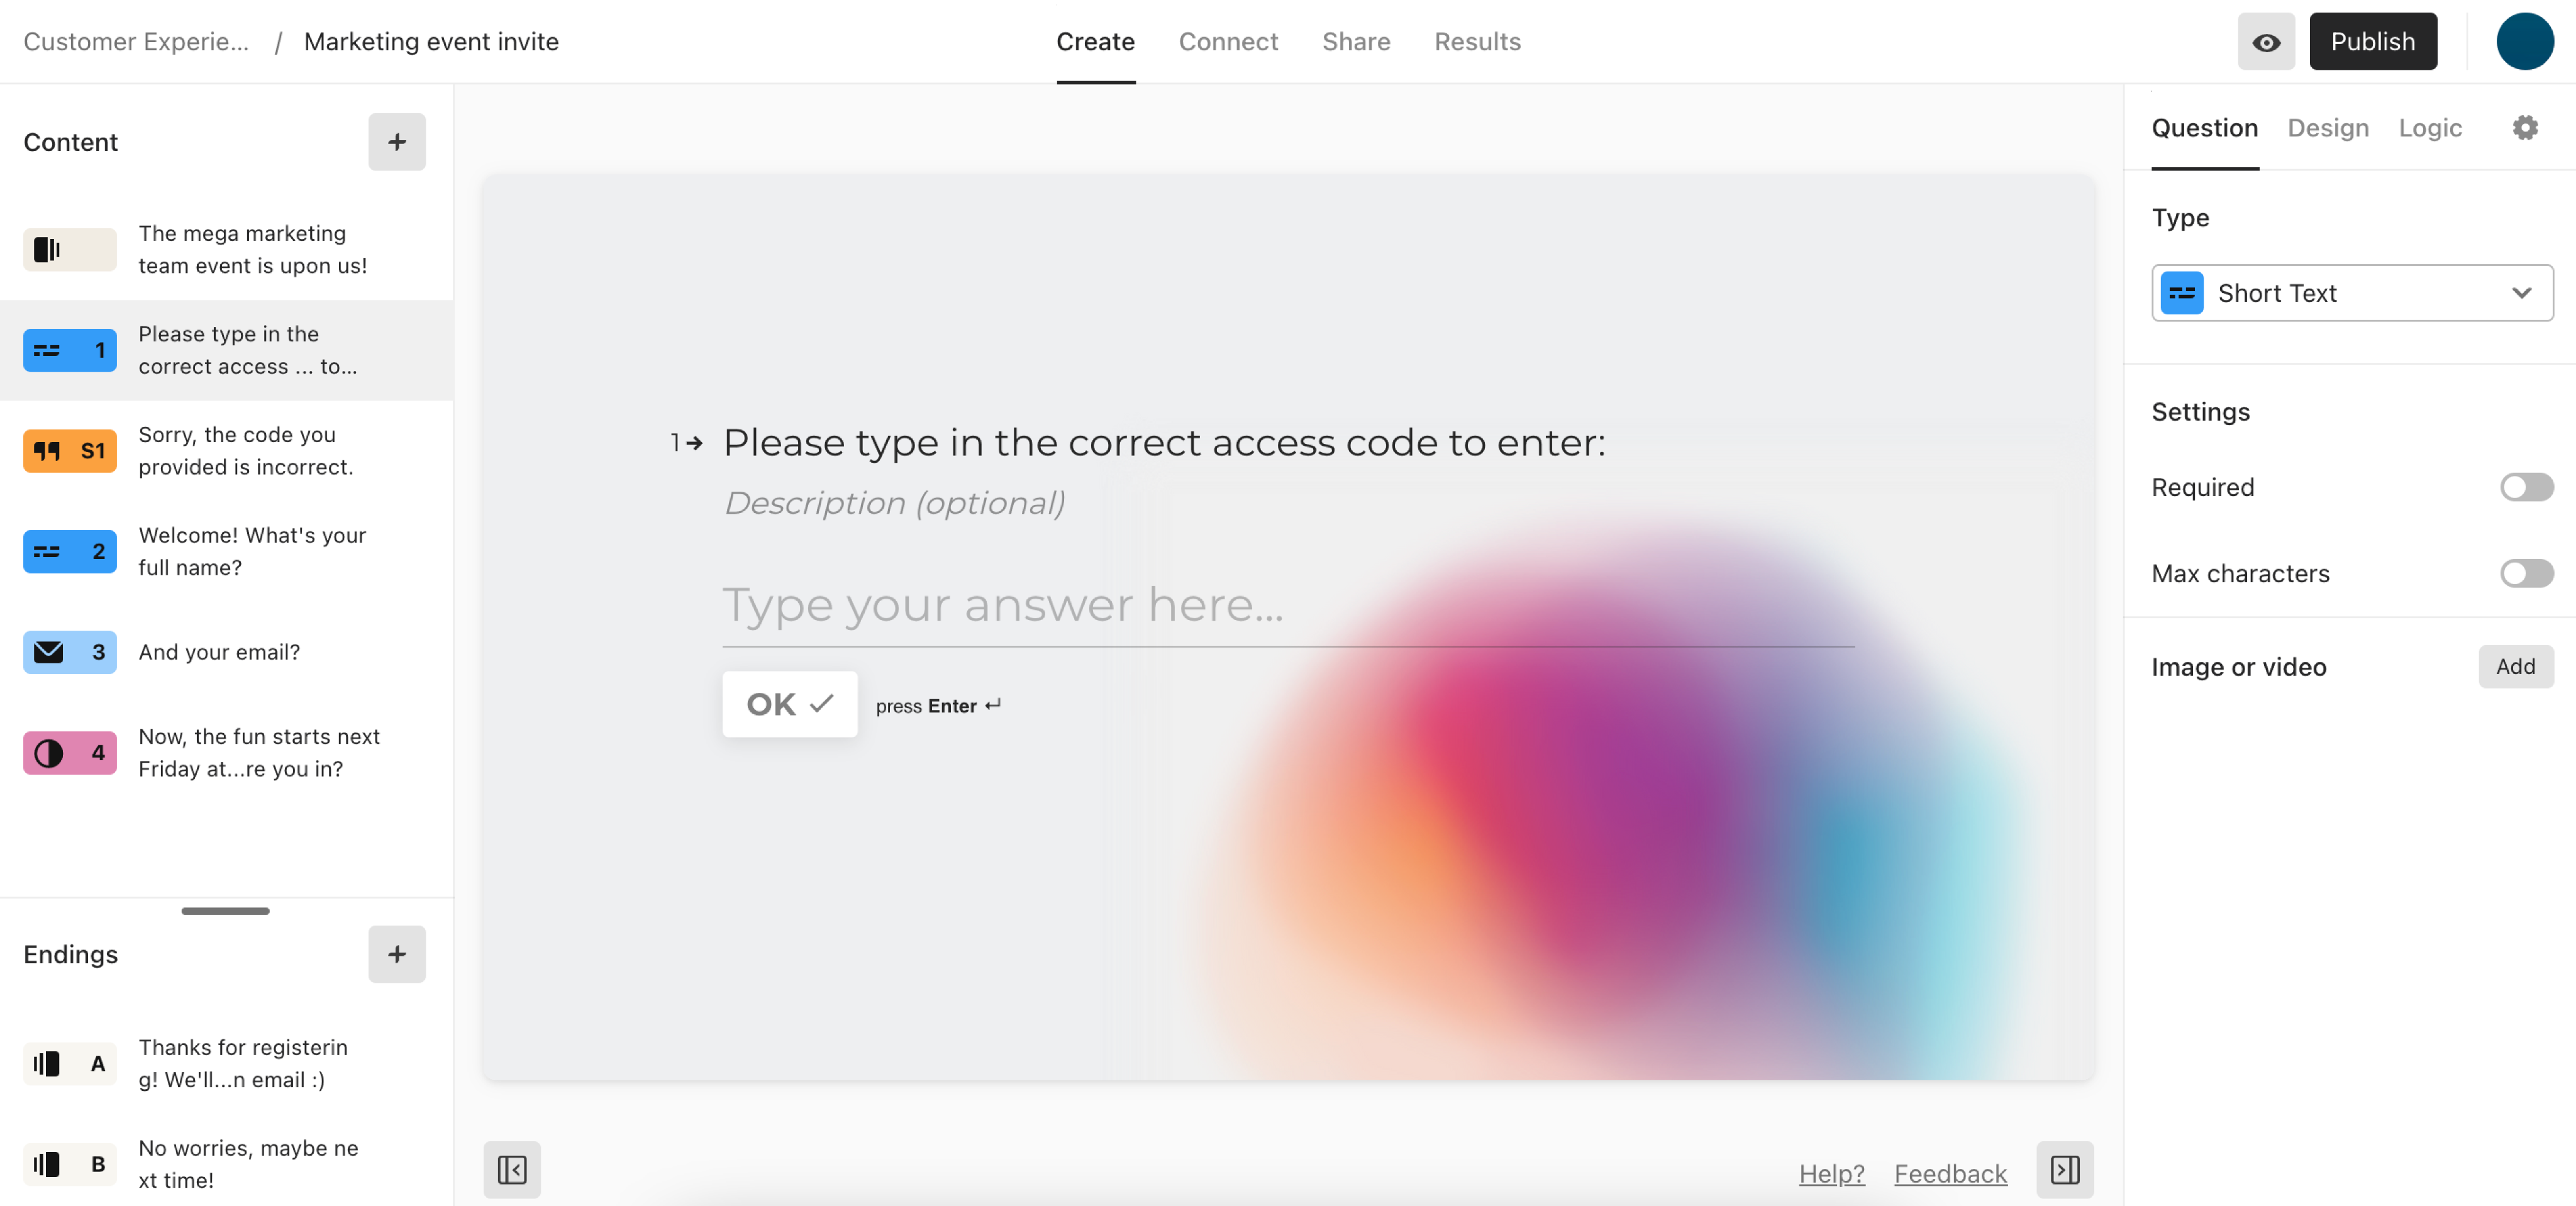Image resolution: width=2576 pixels, height=1206 pixels.
Task: Open the Connect tab
Action: tap(1228, 41)
